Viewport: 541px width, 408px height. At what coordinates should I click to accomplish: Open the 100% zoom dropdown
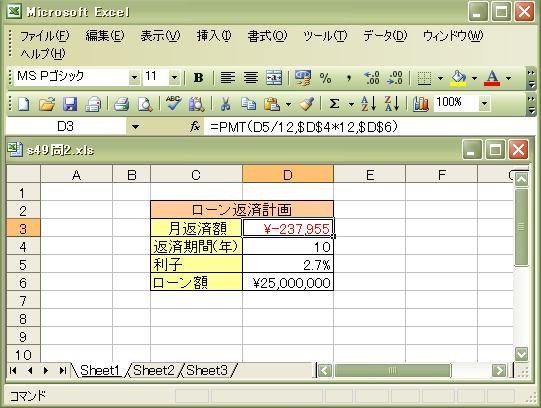coord(484,103)
